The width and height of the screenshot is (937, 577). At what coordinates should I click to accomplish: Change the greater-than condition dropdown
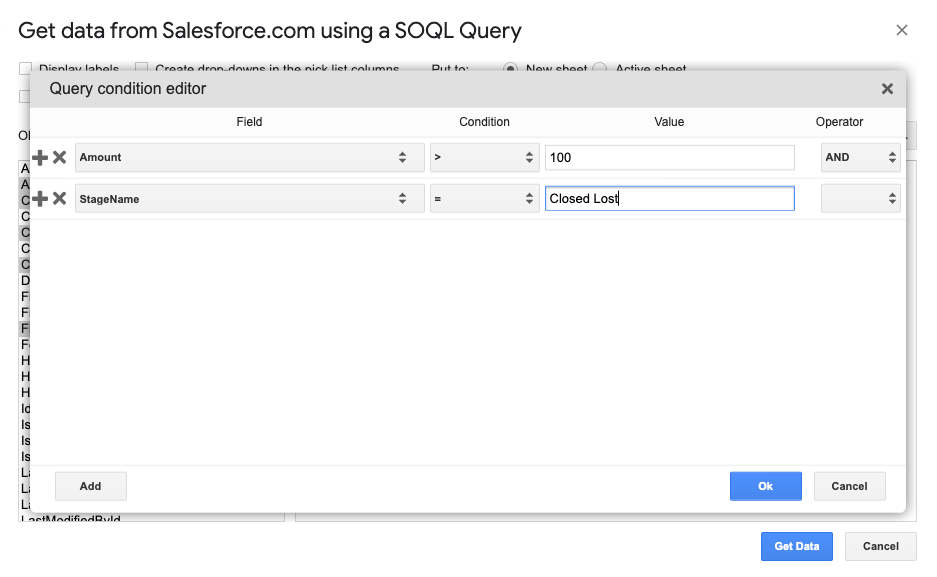[485, 157]
